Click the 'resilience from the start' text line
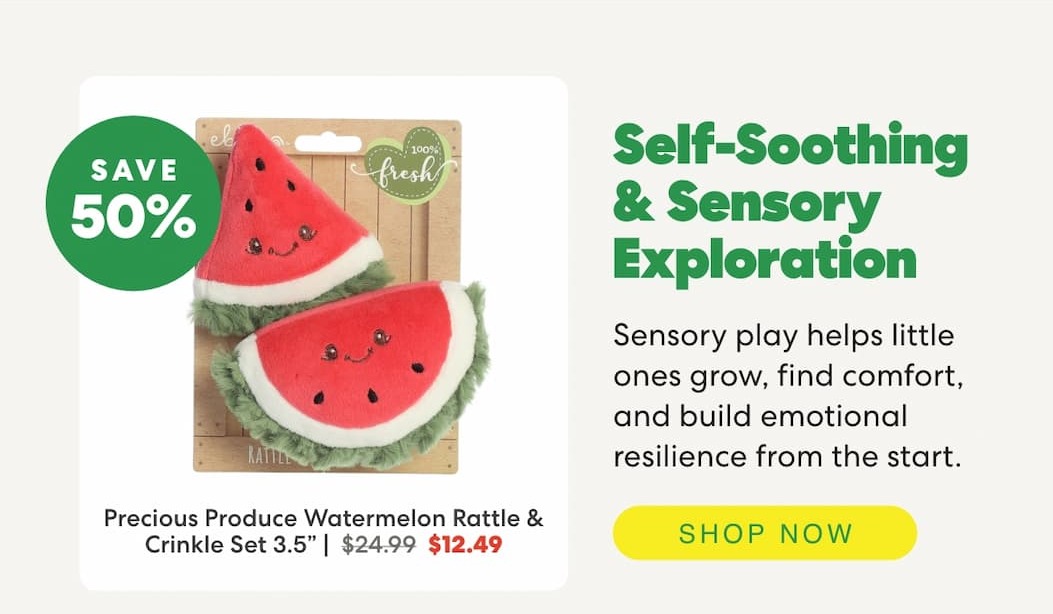 [786, 457]
